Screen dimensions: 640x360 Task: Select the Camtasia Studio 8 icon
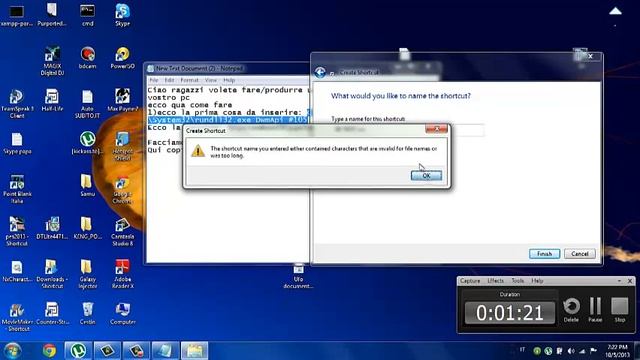tap(122, 231)
